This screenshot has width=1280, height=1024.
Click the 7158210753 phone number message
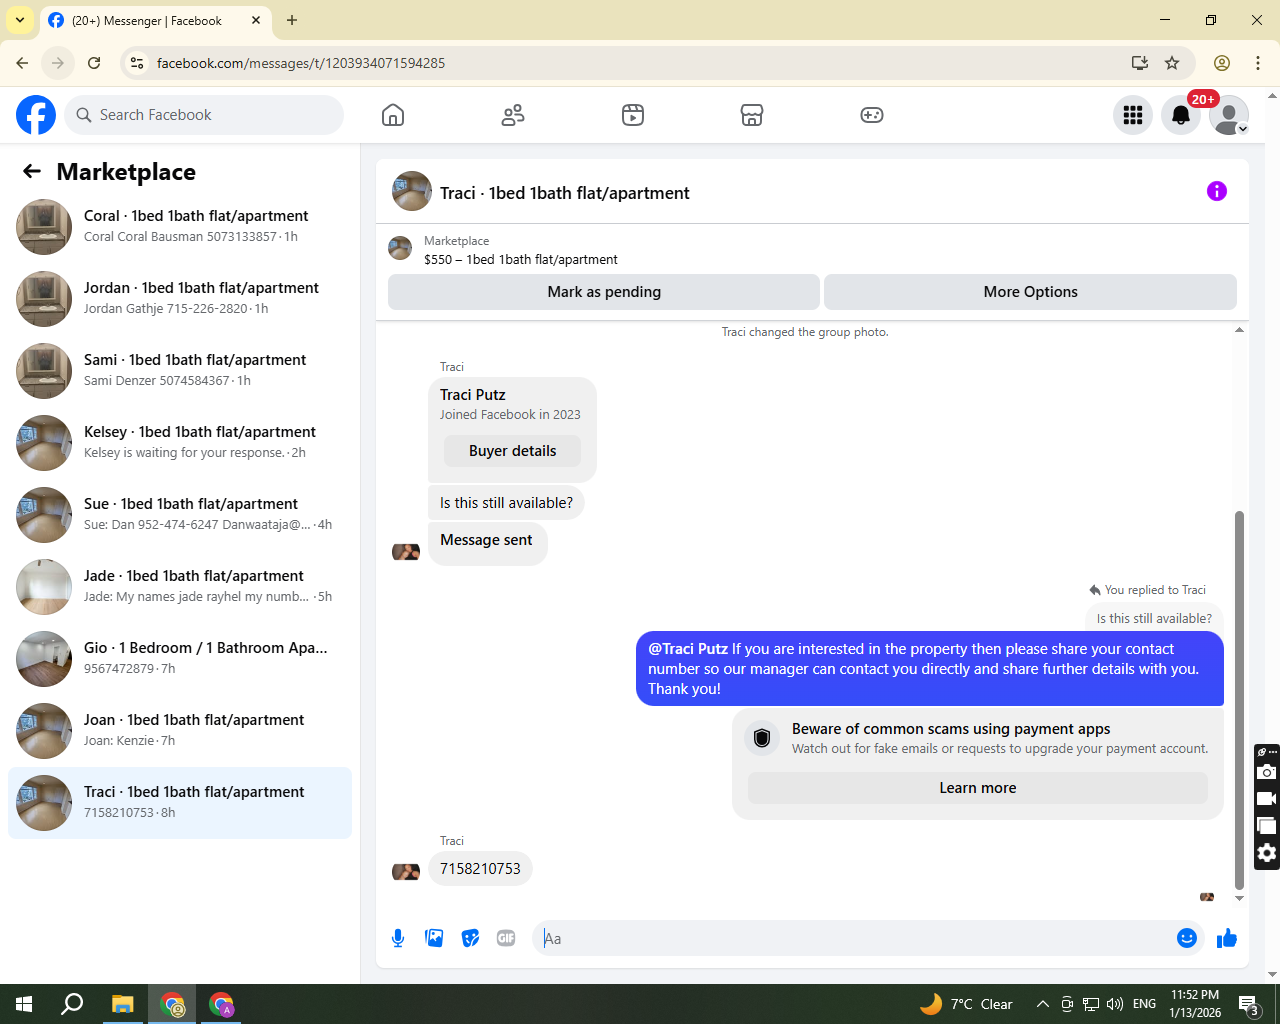pos(480,869)
